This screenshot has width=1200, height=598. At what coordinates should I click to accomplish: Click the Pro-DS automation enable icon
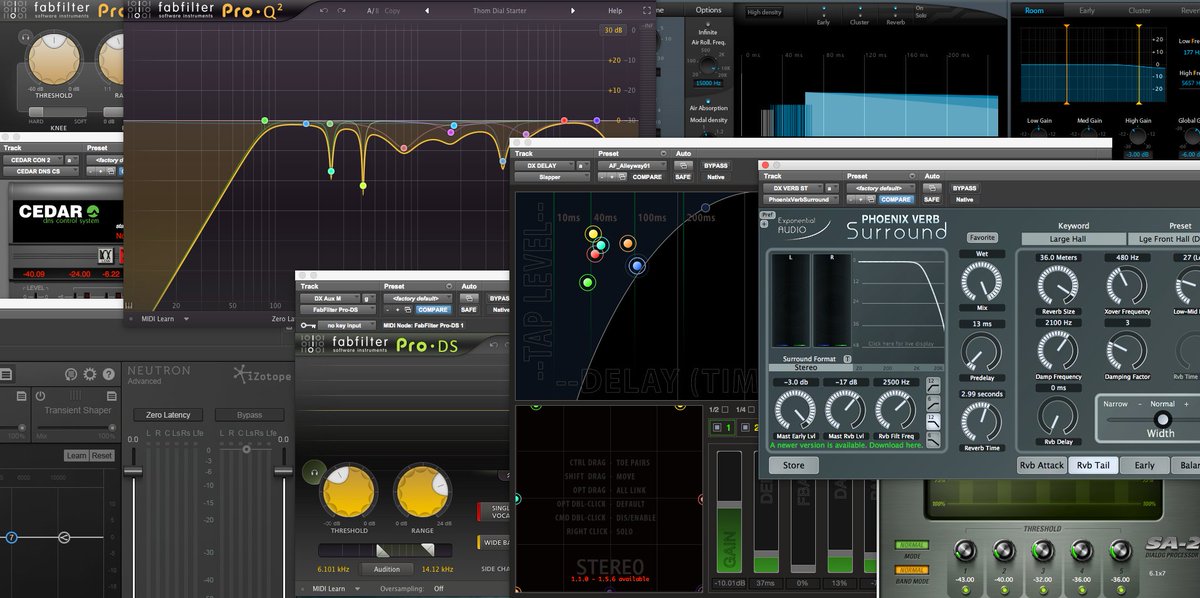coord(468,298)
